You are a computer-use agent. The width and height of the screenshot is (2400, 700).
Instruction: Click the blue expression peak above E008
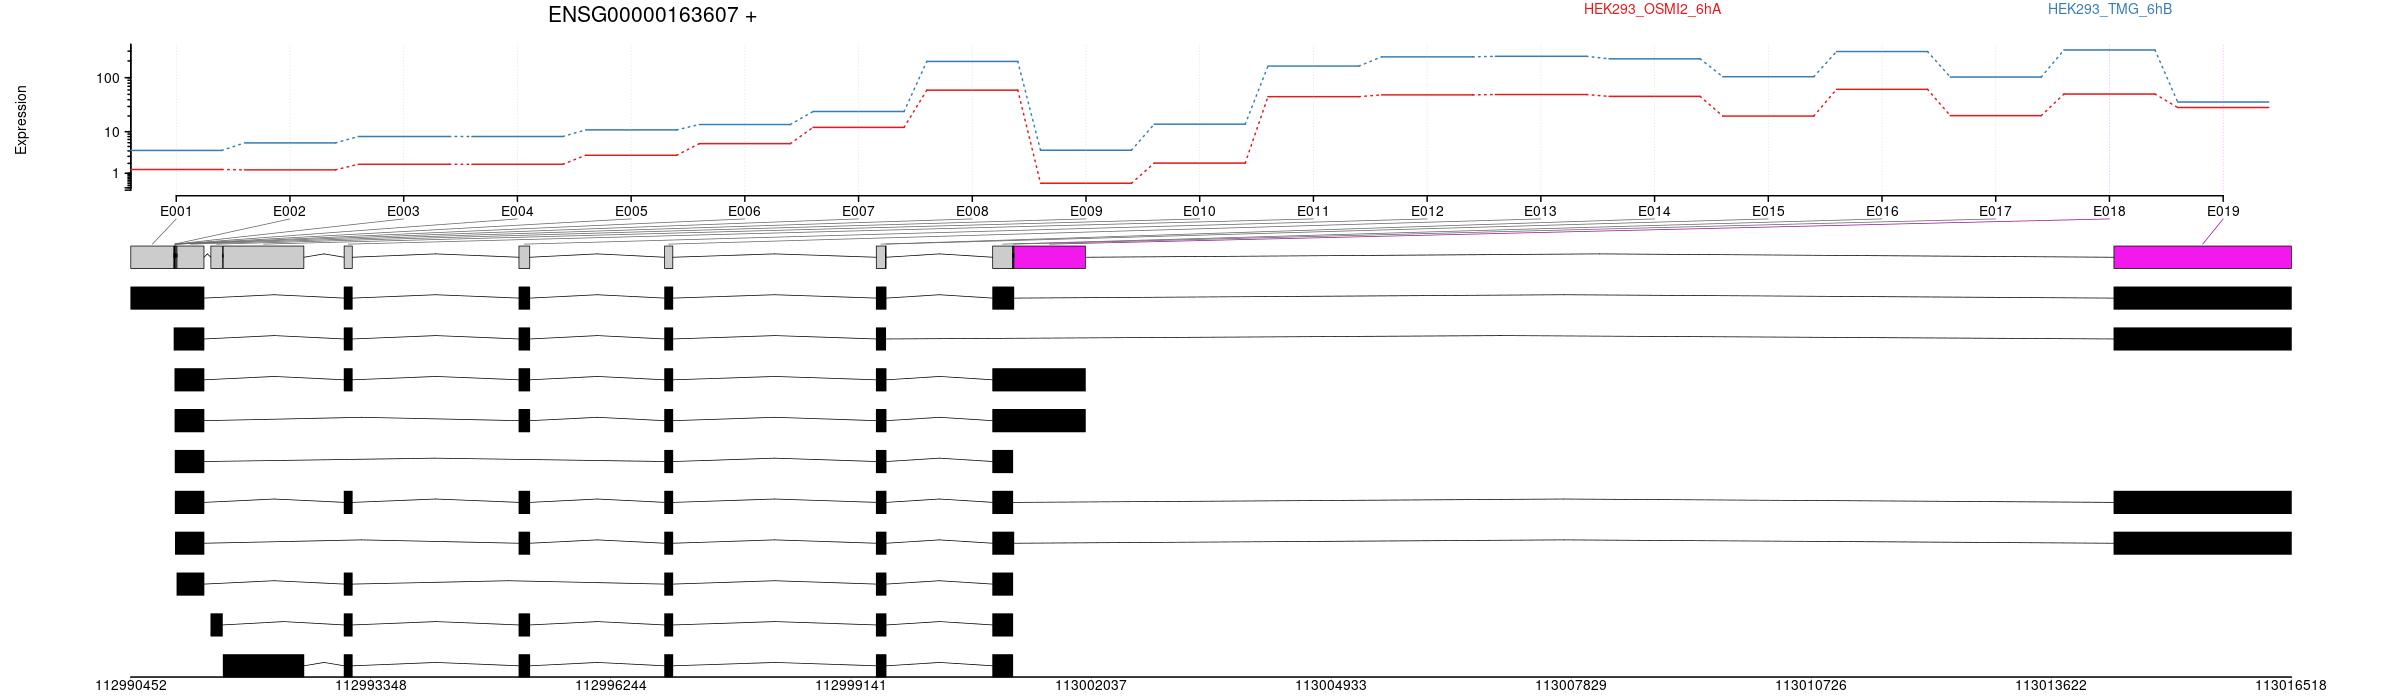pyautogui.click(x=972, y=61)
